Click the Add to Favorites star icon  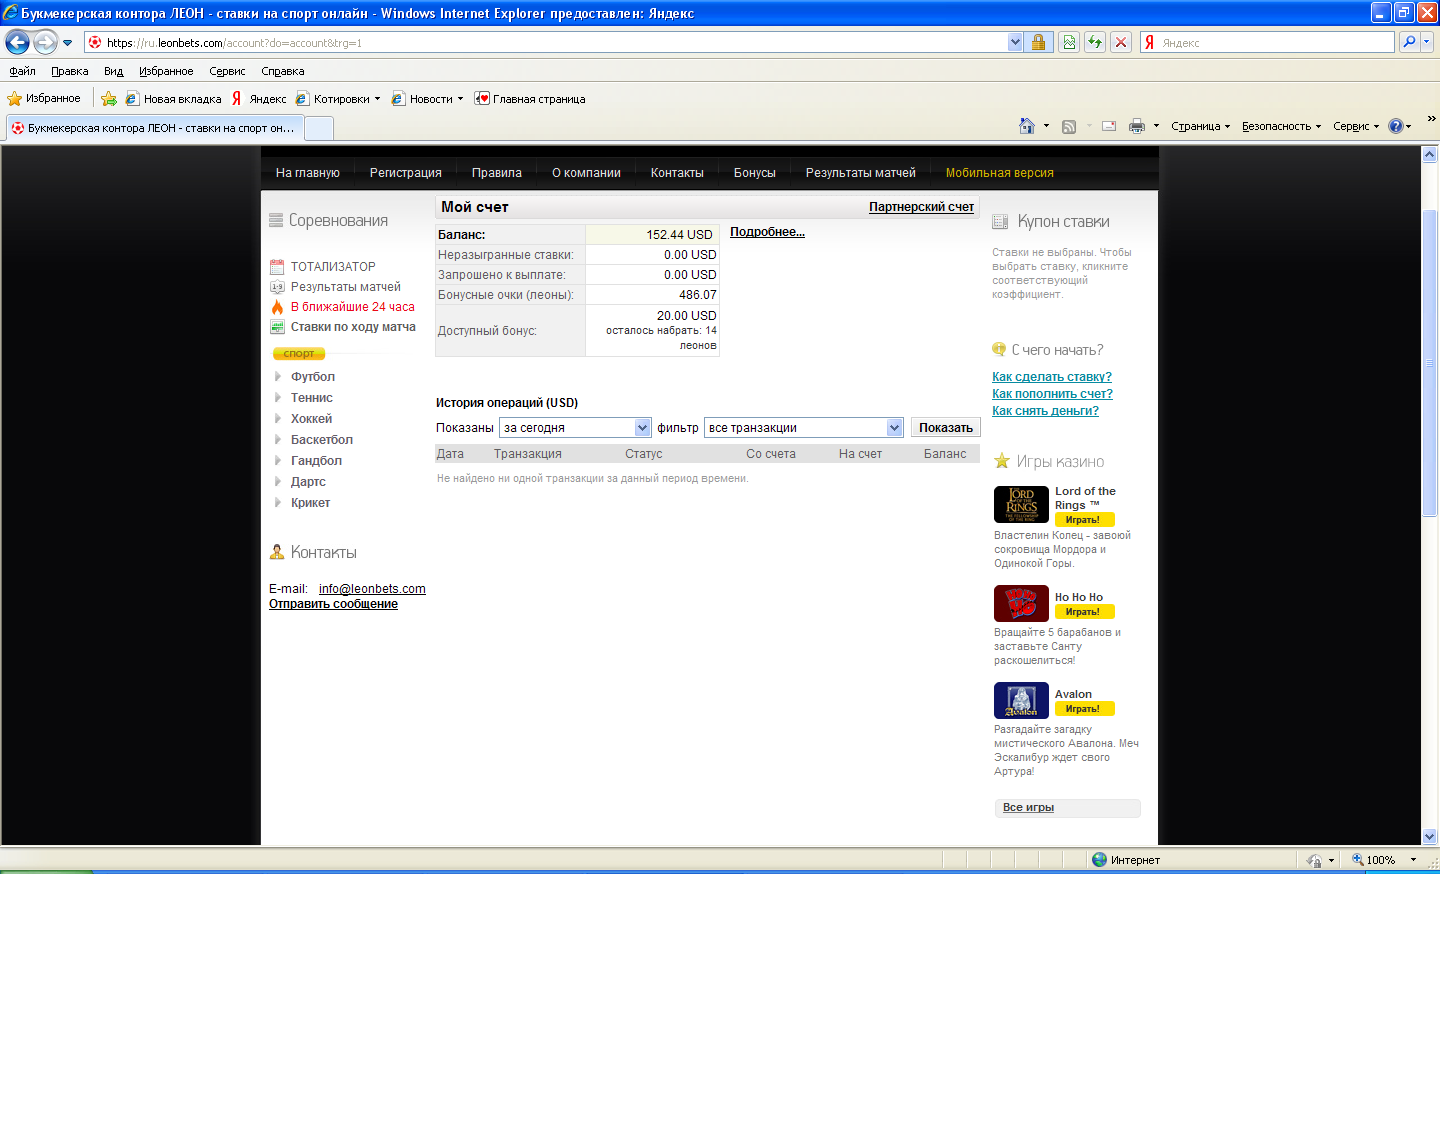click(109, 99)
